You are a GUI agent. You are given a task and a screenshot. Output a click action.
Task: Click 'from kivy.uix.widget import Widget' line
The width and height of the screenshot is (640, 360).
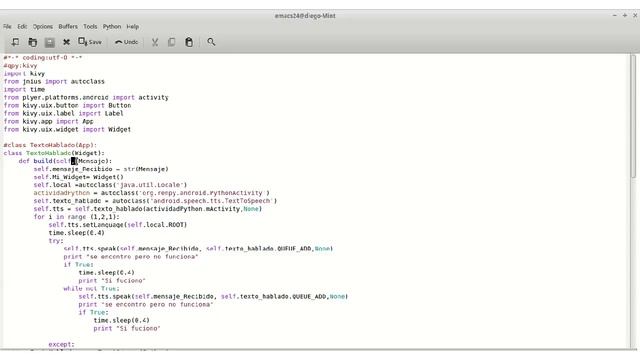coord(67,129)
